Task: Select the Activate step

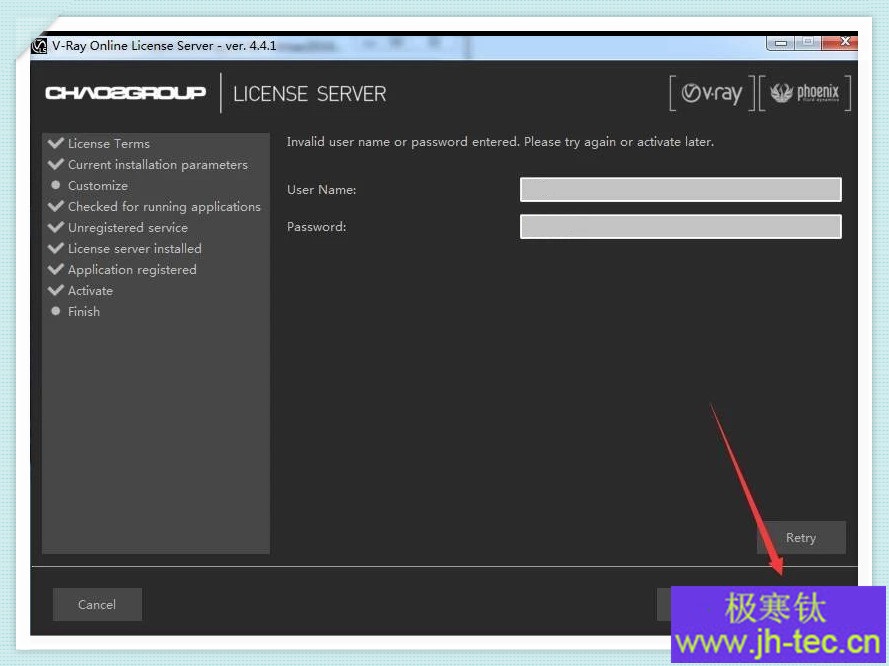Action: [x=90, y=290]
